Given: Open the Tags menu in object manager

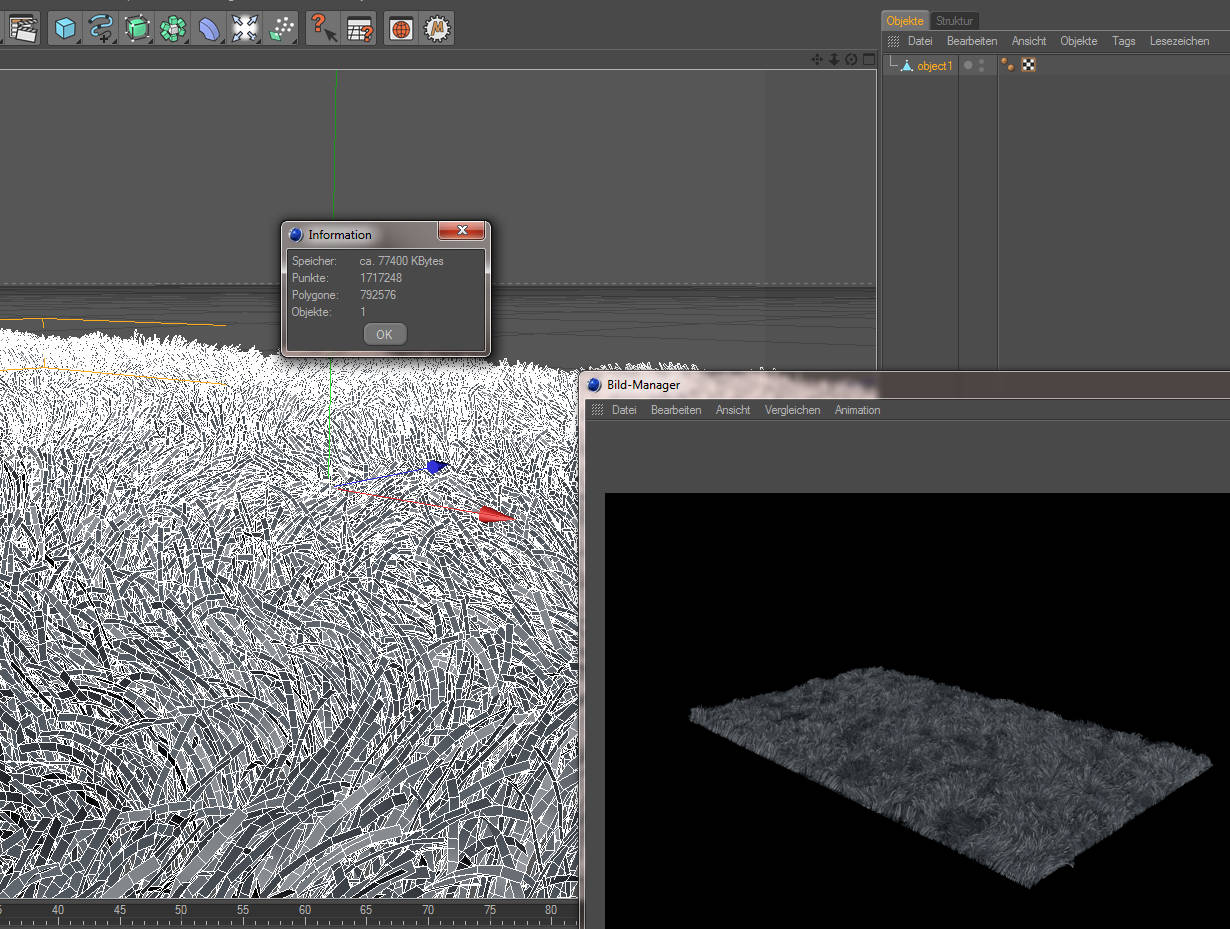Looking at the screenshot, I should point(1123,41).
